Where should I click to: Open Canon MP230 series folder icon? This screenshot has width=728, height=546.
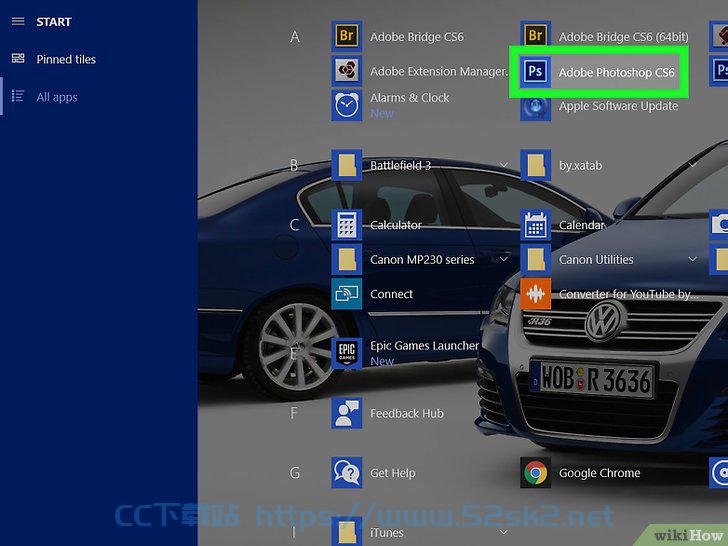click(347, 260)
